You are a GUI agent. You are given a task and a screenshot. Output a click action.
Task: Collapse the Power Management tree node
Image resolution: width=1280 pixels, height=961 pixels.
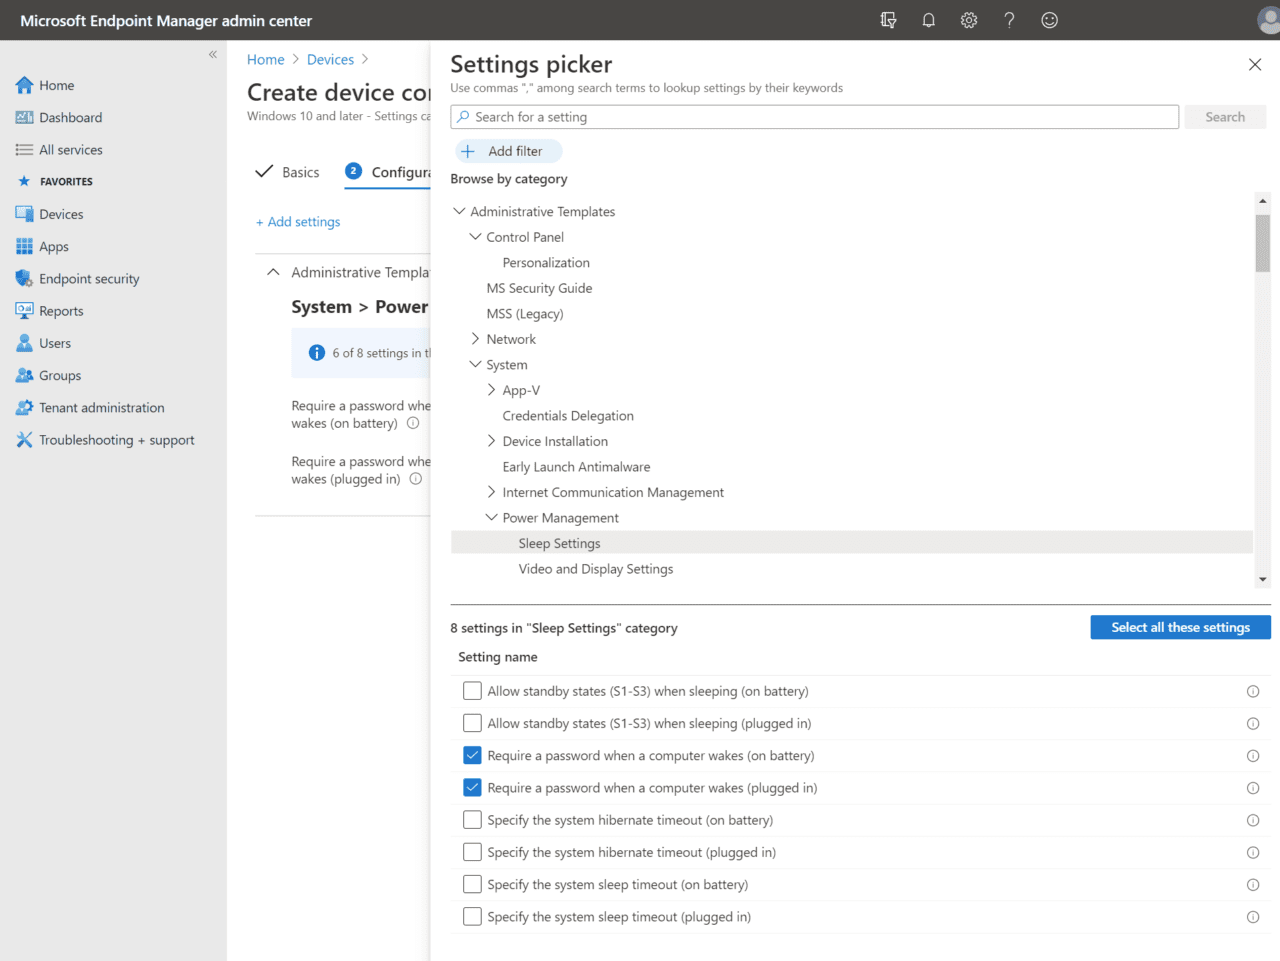[491, 517]
